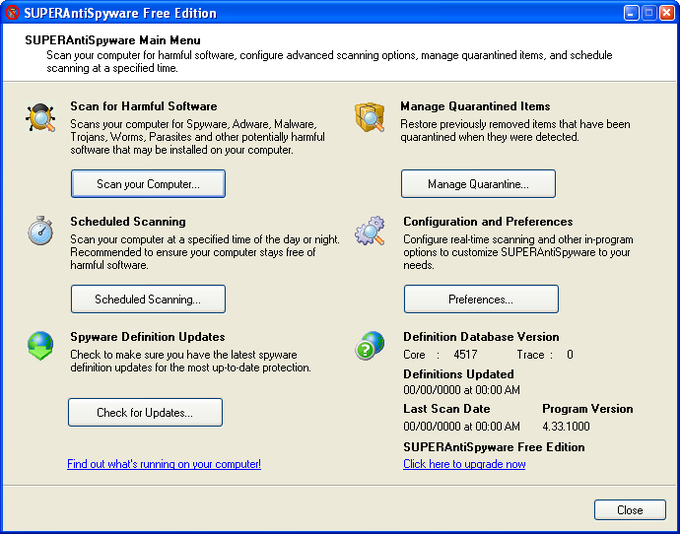Viewport: 680px width, 534px height.
Task: Click the Trace value 0
Action: click(570, 355)
